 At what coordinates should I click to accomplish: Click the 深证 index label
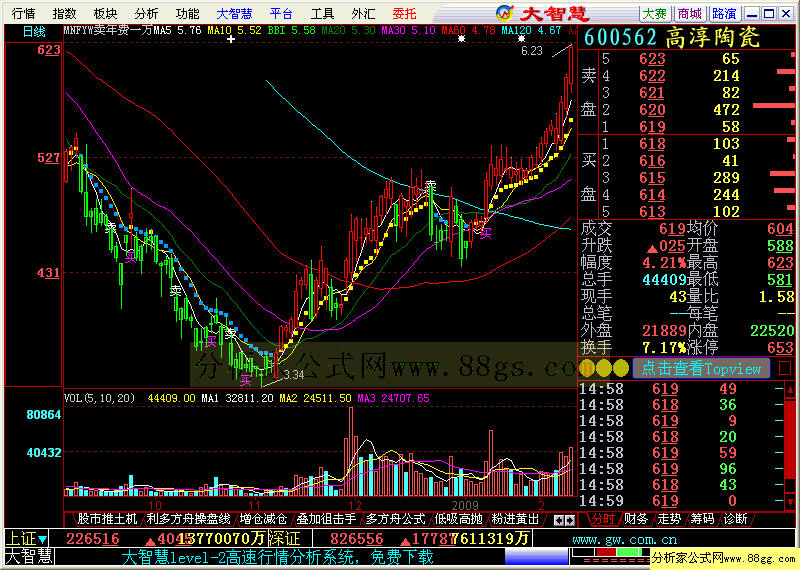click(x=284, y=539)
